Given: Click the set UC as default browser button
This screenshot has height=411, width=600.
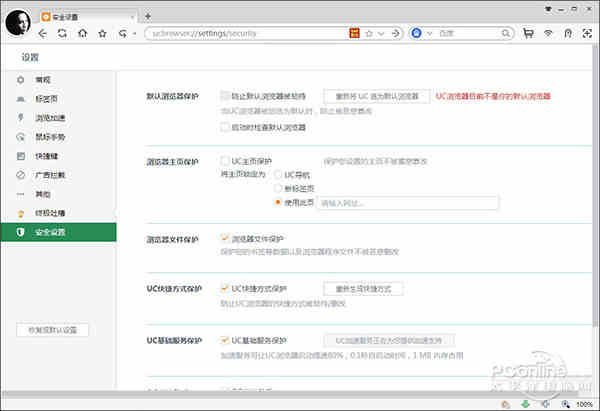Looking at the screenshot, I should pos(377,96).
